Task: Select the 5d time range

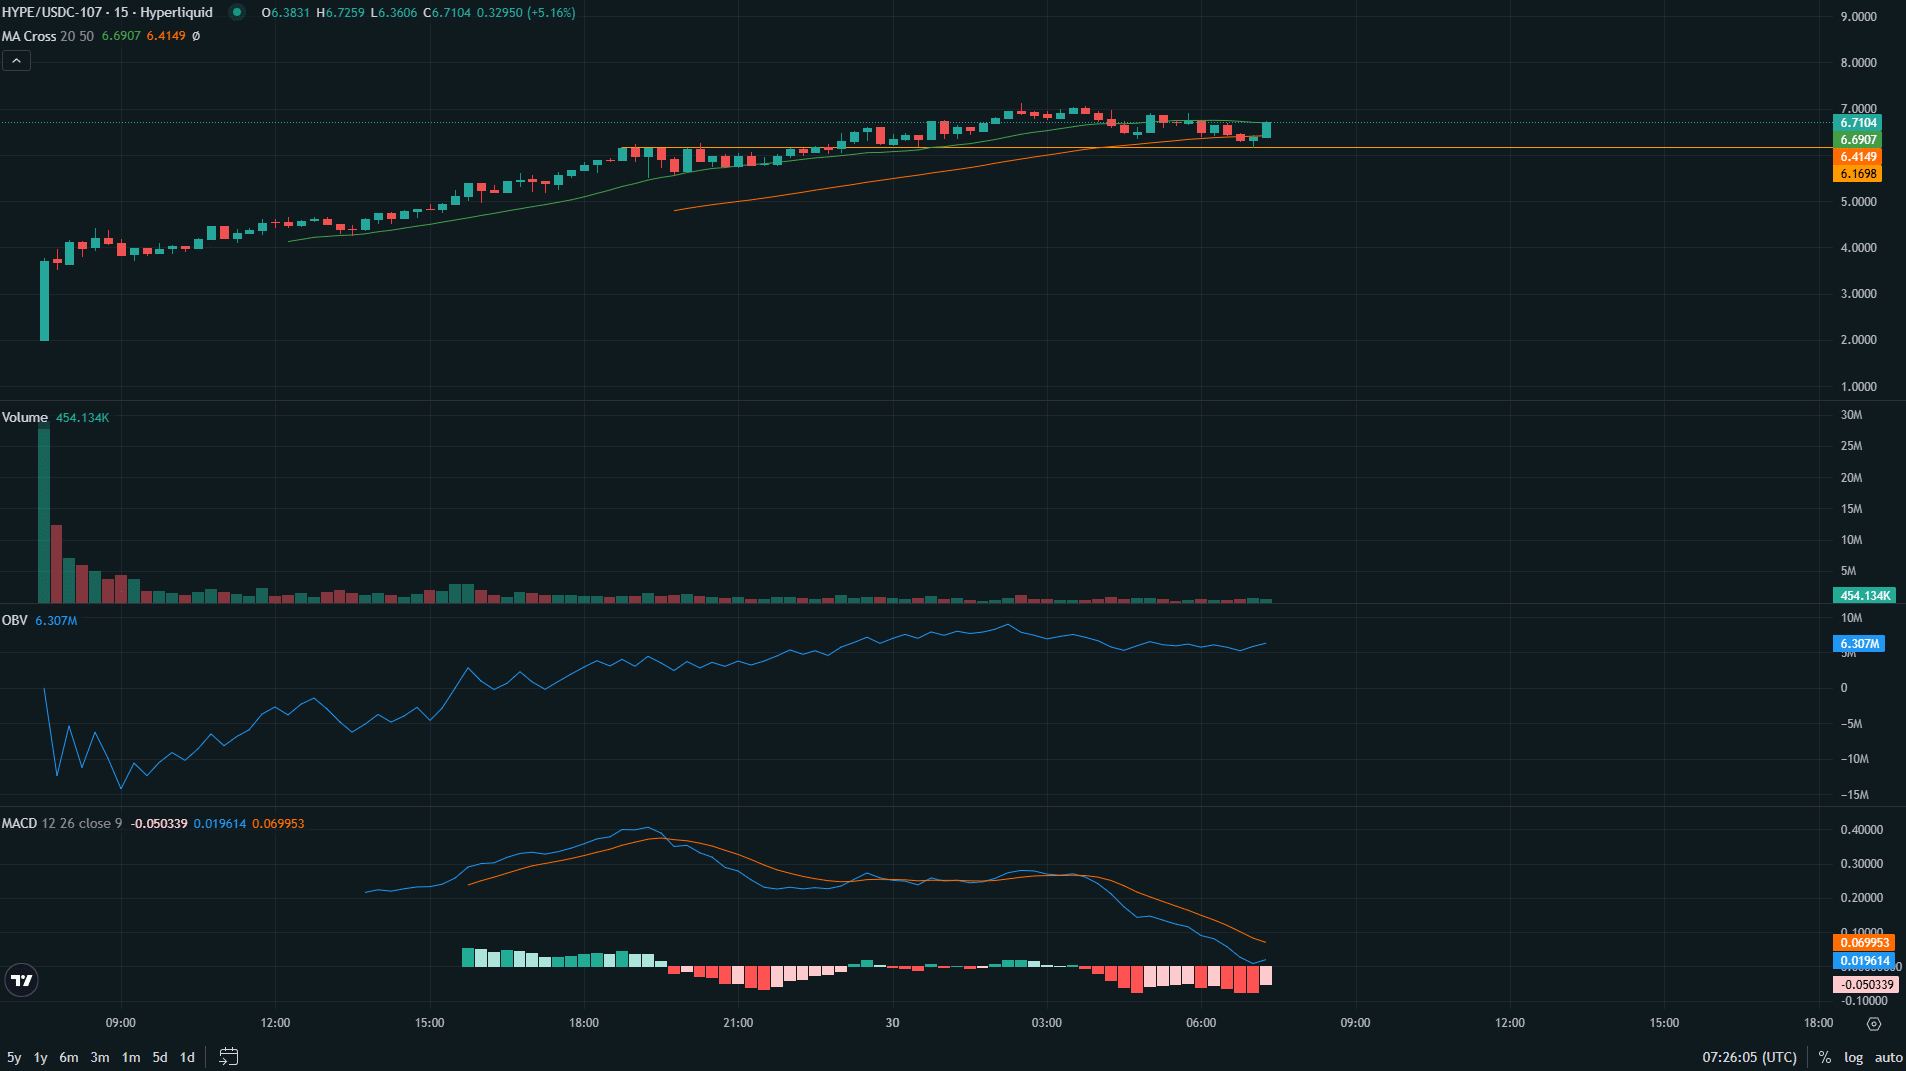Action: (160, 1057)
